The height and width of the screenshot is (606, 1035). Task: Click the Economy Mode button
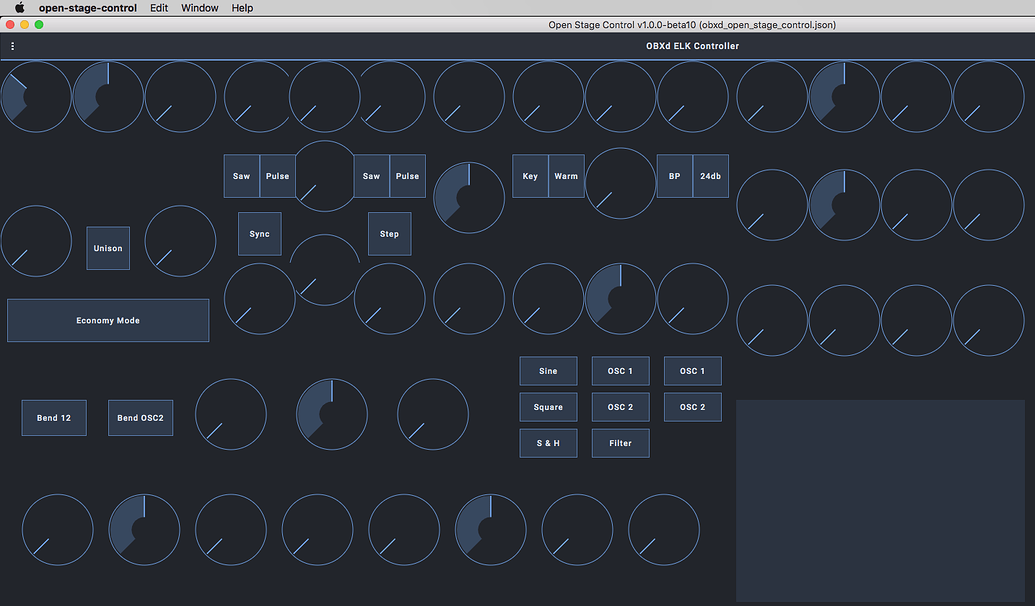tap(108, 320)
